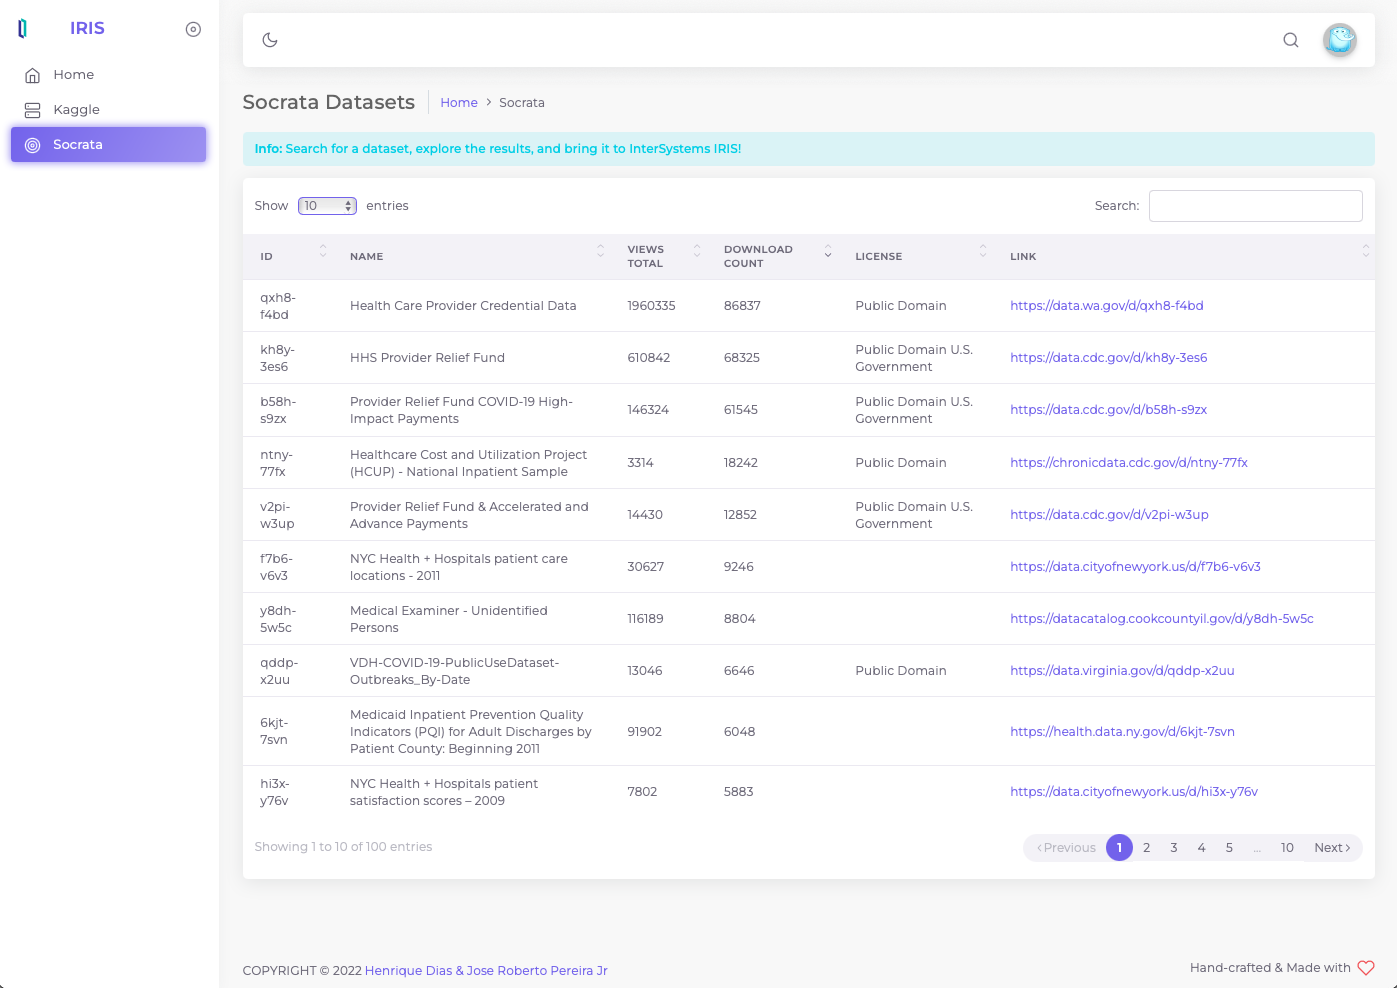Open Kaggle in the sidebar

click(x=108, y=110)
